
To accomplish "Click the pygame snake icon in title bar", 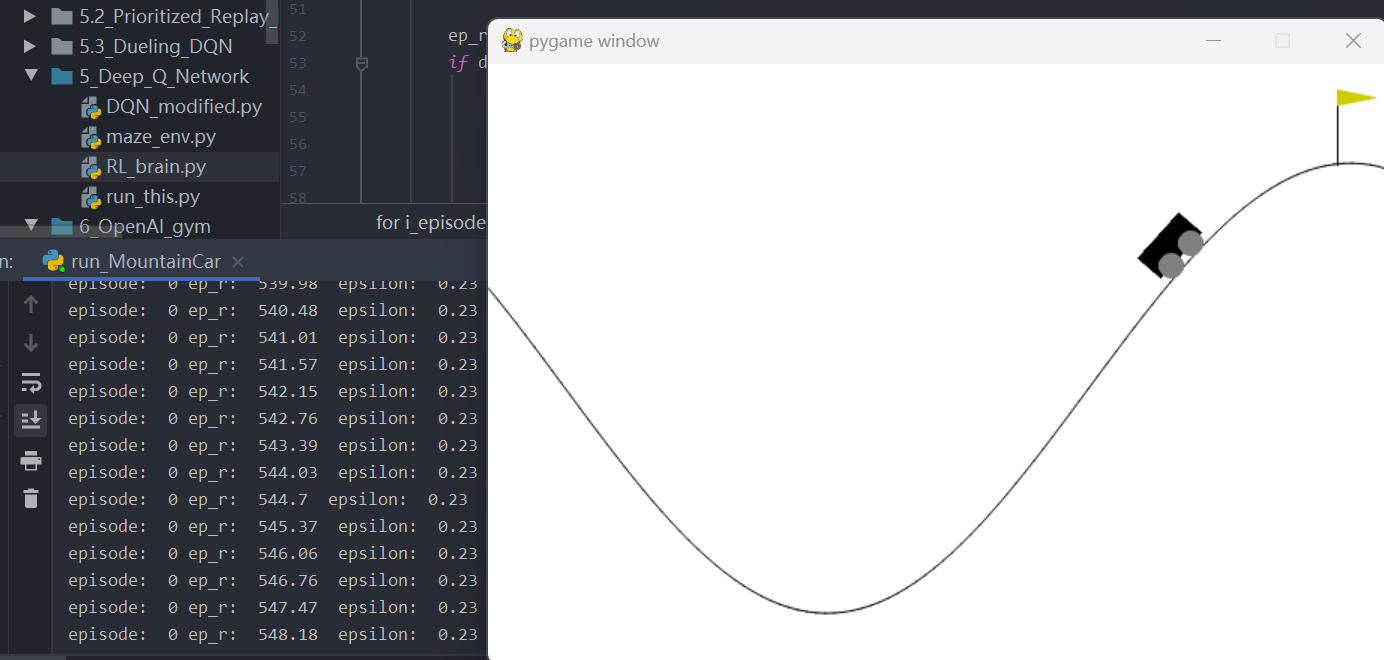I will 512,41.
